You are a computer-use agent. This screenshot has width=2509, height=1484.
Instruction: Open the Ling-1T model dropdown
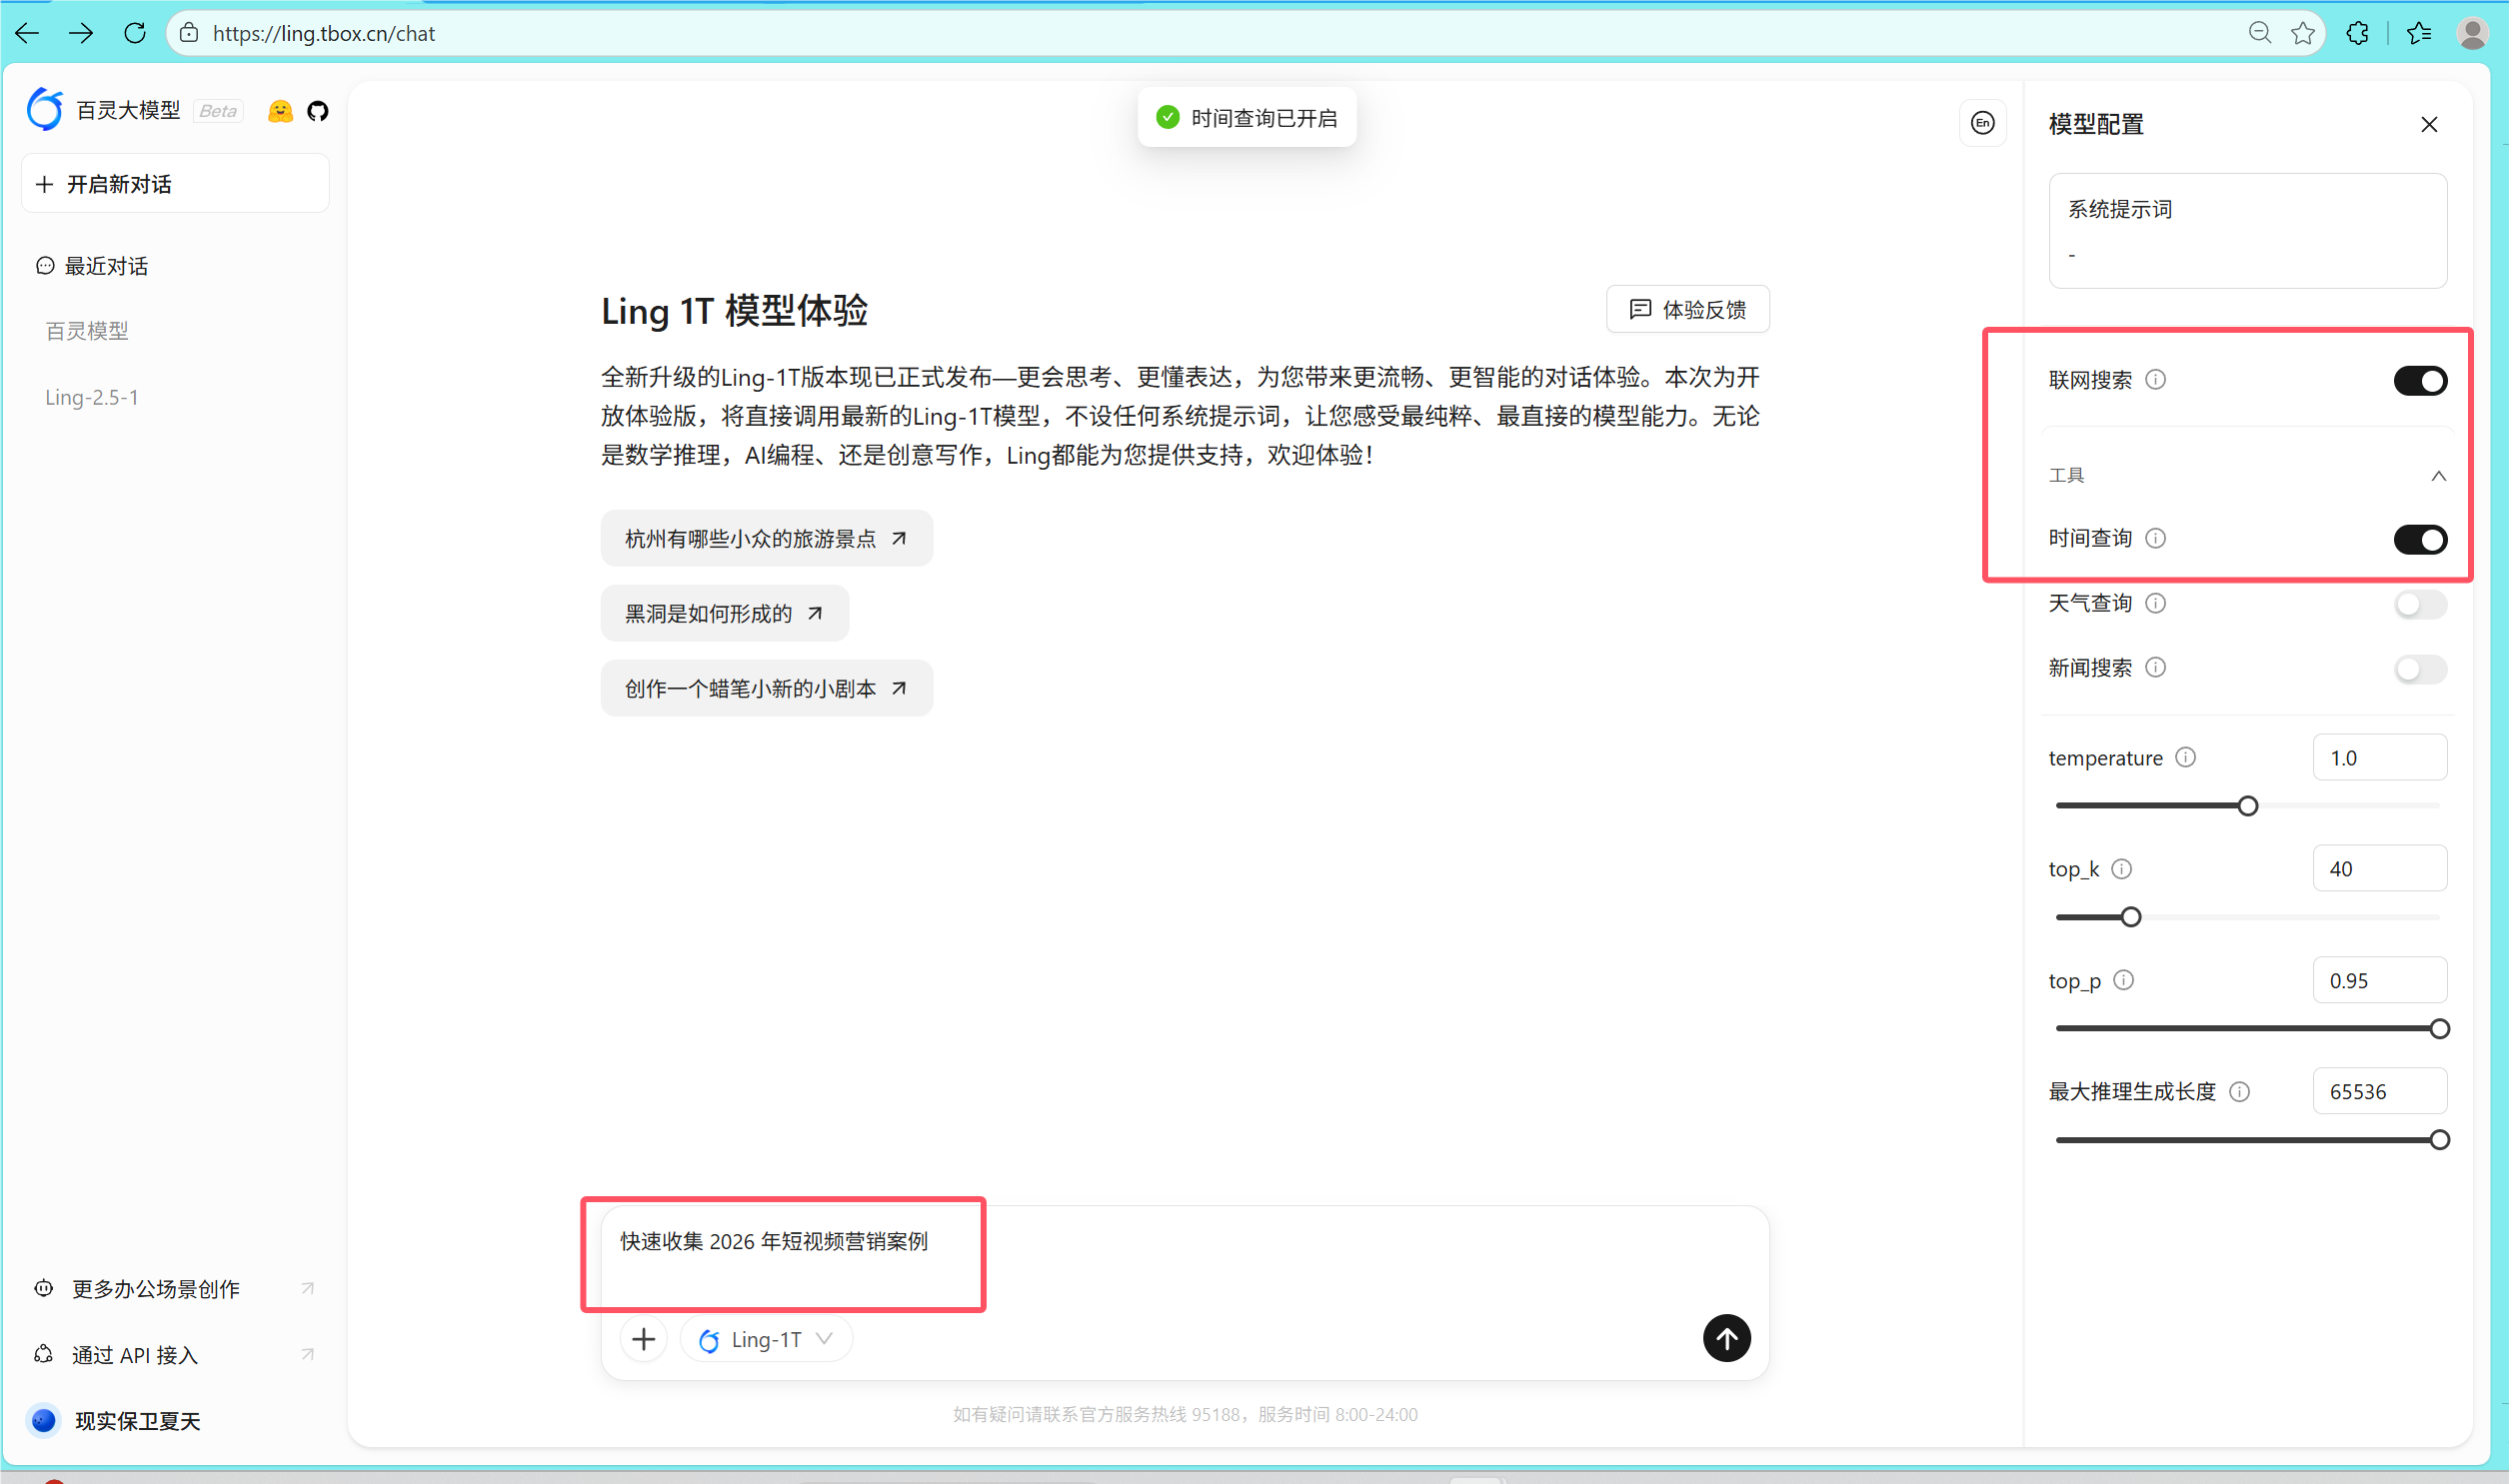(766, 1339)
